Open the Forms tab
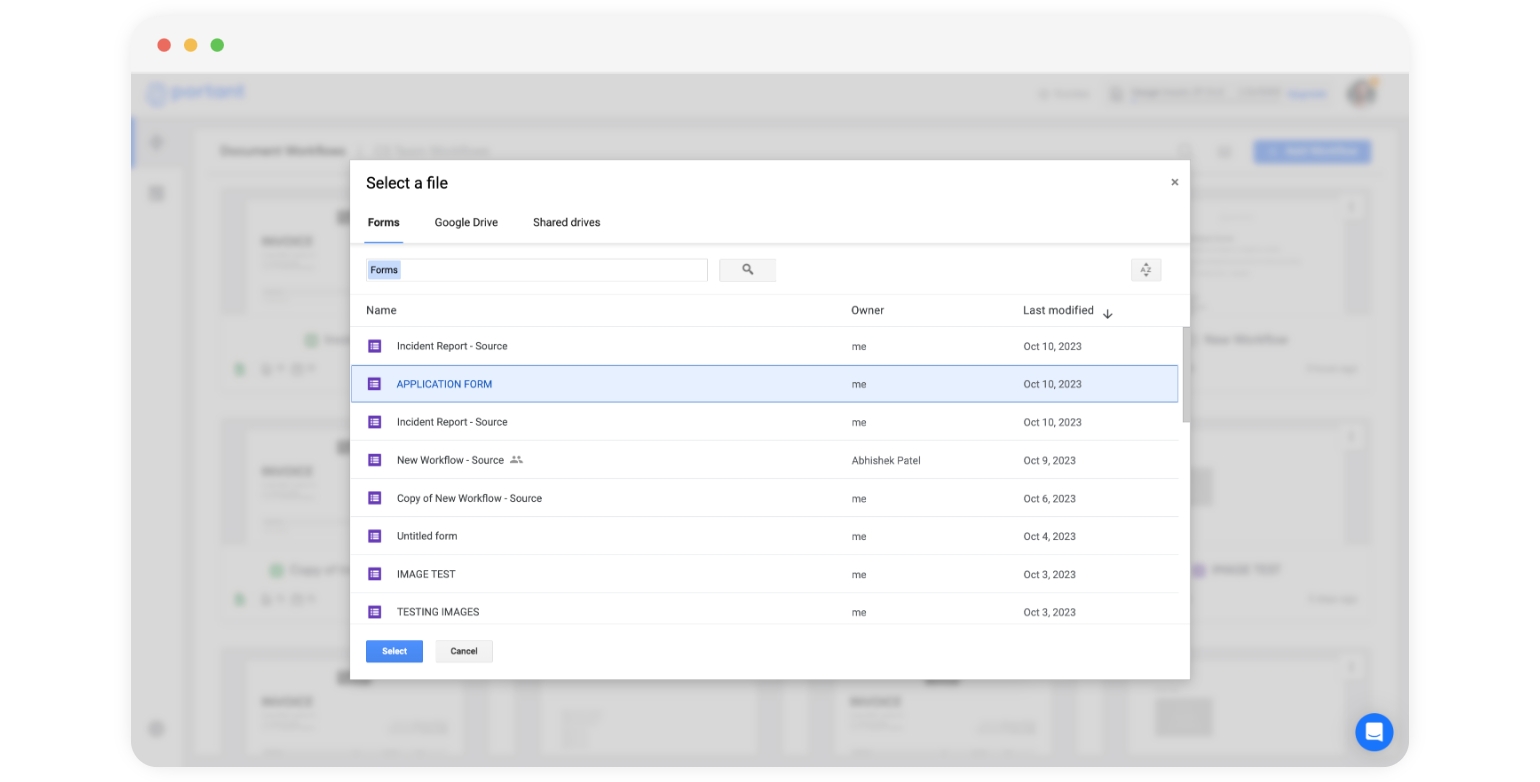 click(x=383, y=222)
